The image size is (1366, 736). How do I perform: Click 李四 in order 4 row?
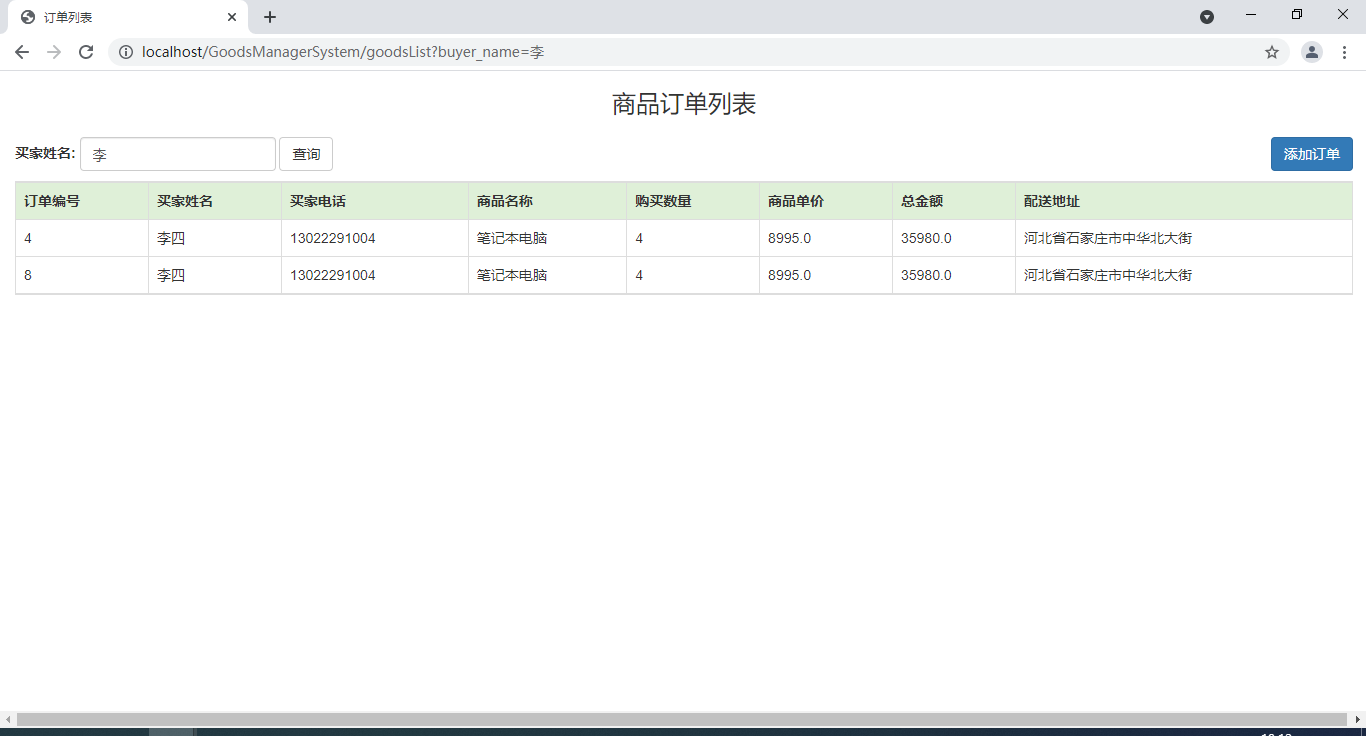pyautogui.click(x=171, y=238)
